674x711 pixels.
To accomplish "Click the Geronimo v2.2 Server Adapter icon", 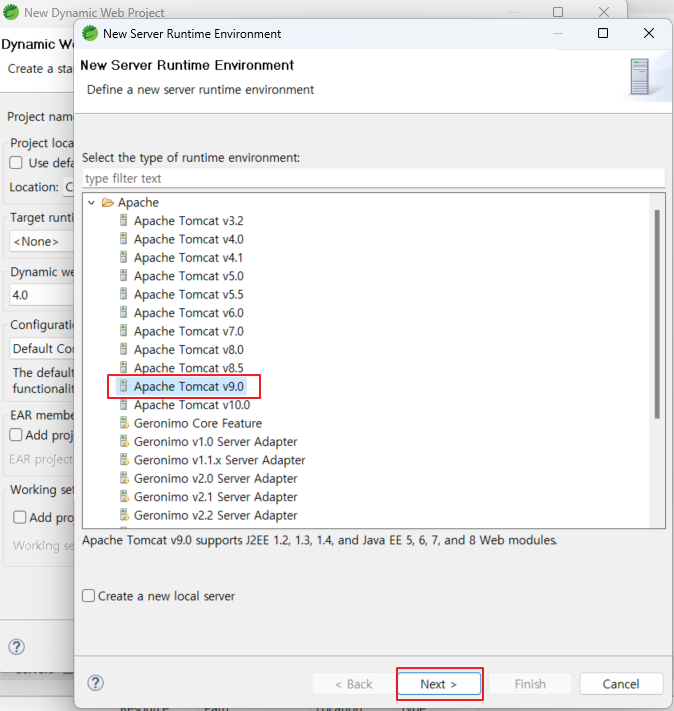I will (x=124, y=515).
